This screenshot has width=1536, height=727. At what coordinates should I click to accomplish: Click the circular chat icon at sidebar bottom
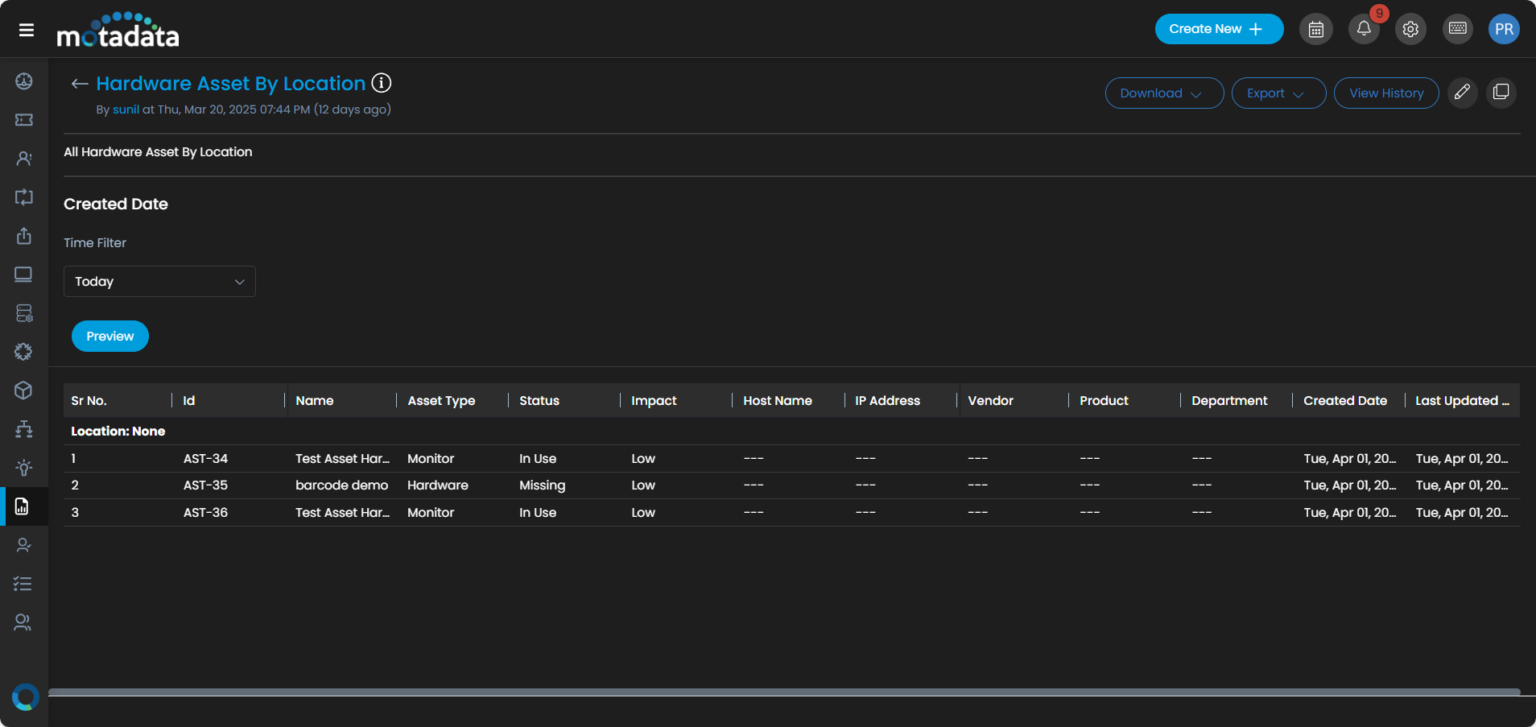click(25, 697)
